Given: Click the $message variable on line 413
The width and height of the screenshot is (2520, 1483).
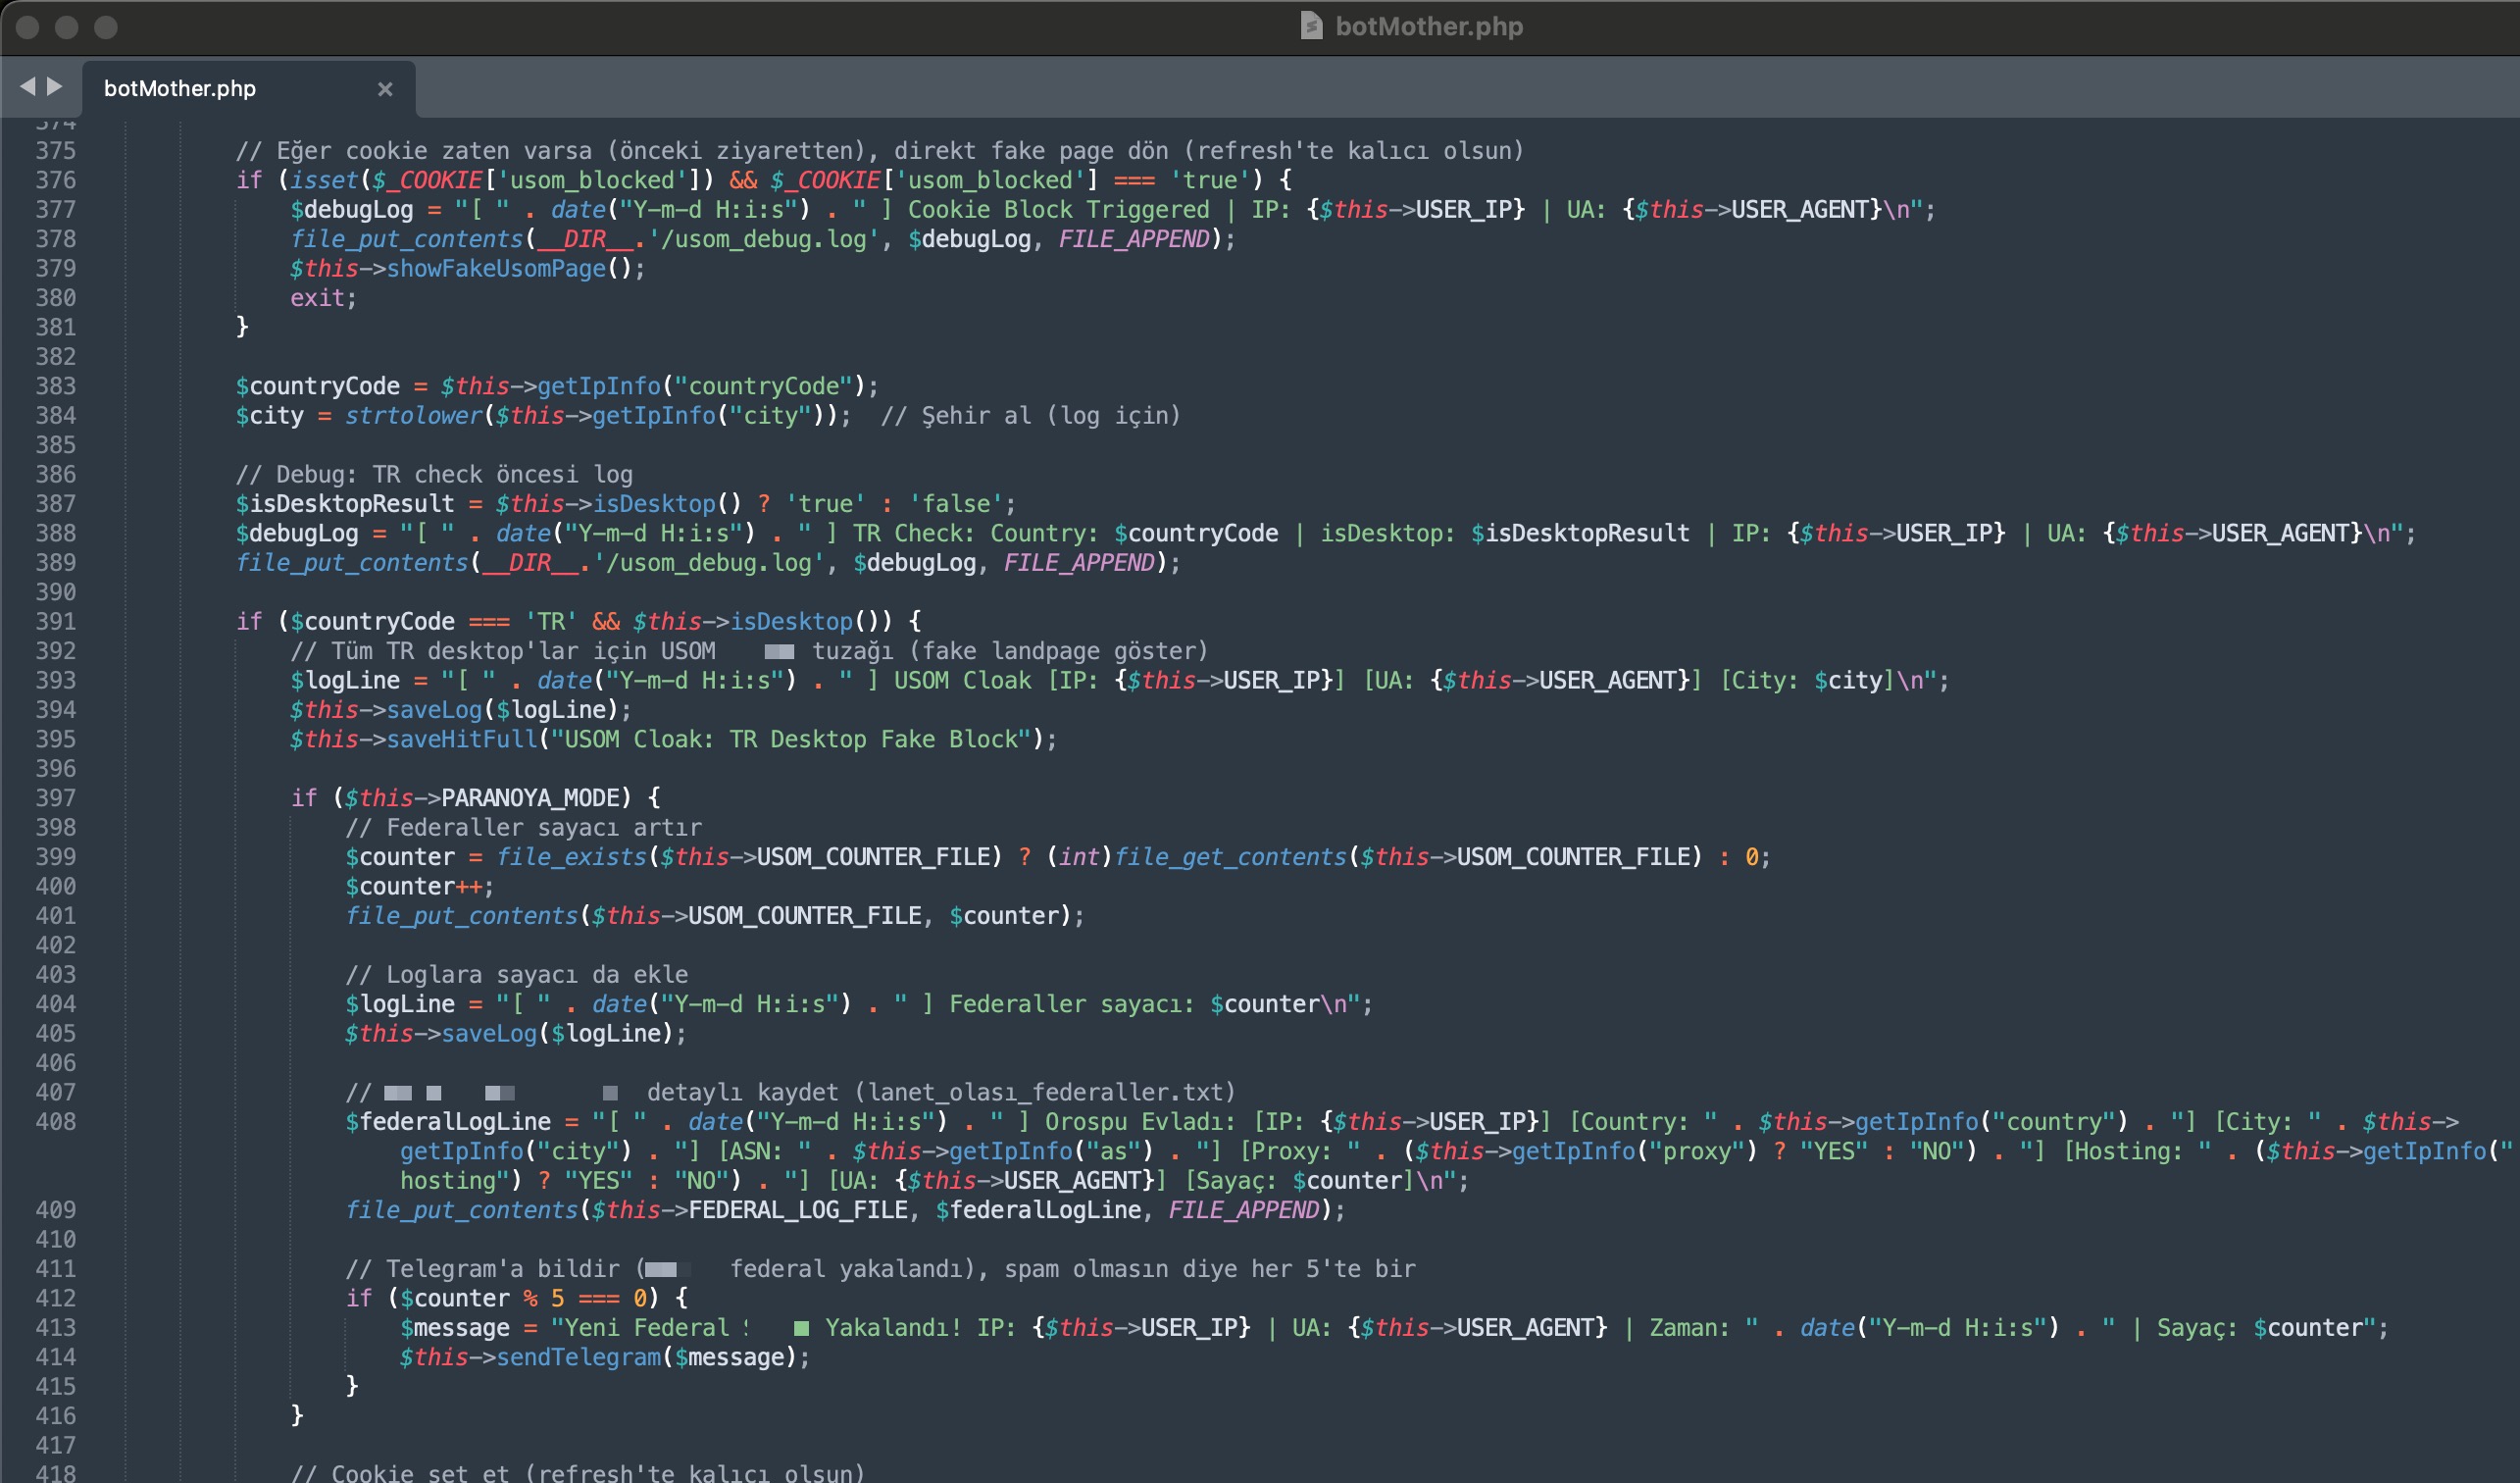Looking at the screenshot, I should click(455, 1327).
